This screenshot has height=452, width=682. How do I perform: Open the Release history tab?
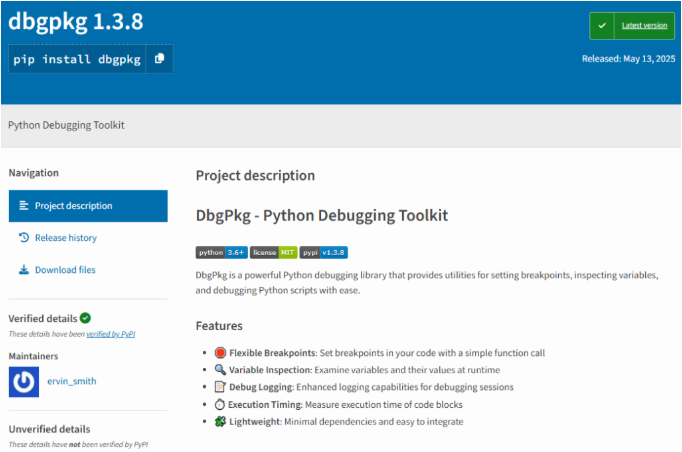pyautogui.click(x=66, y=238)
